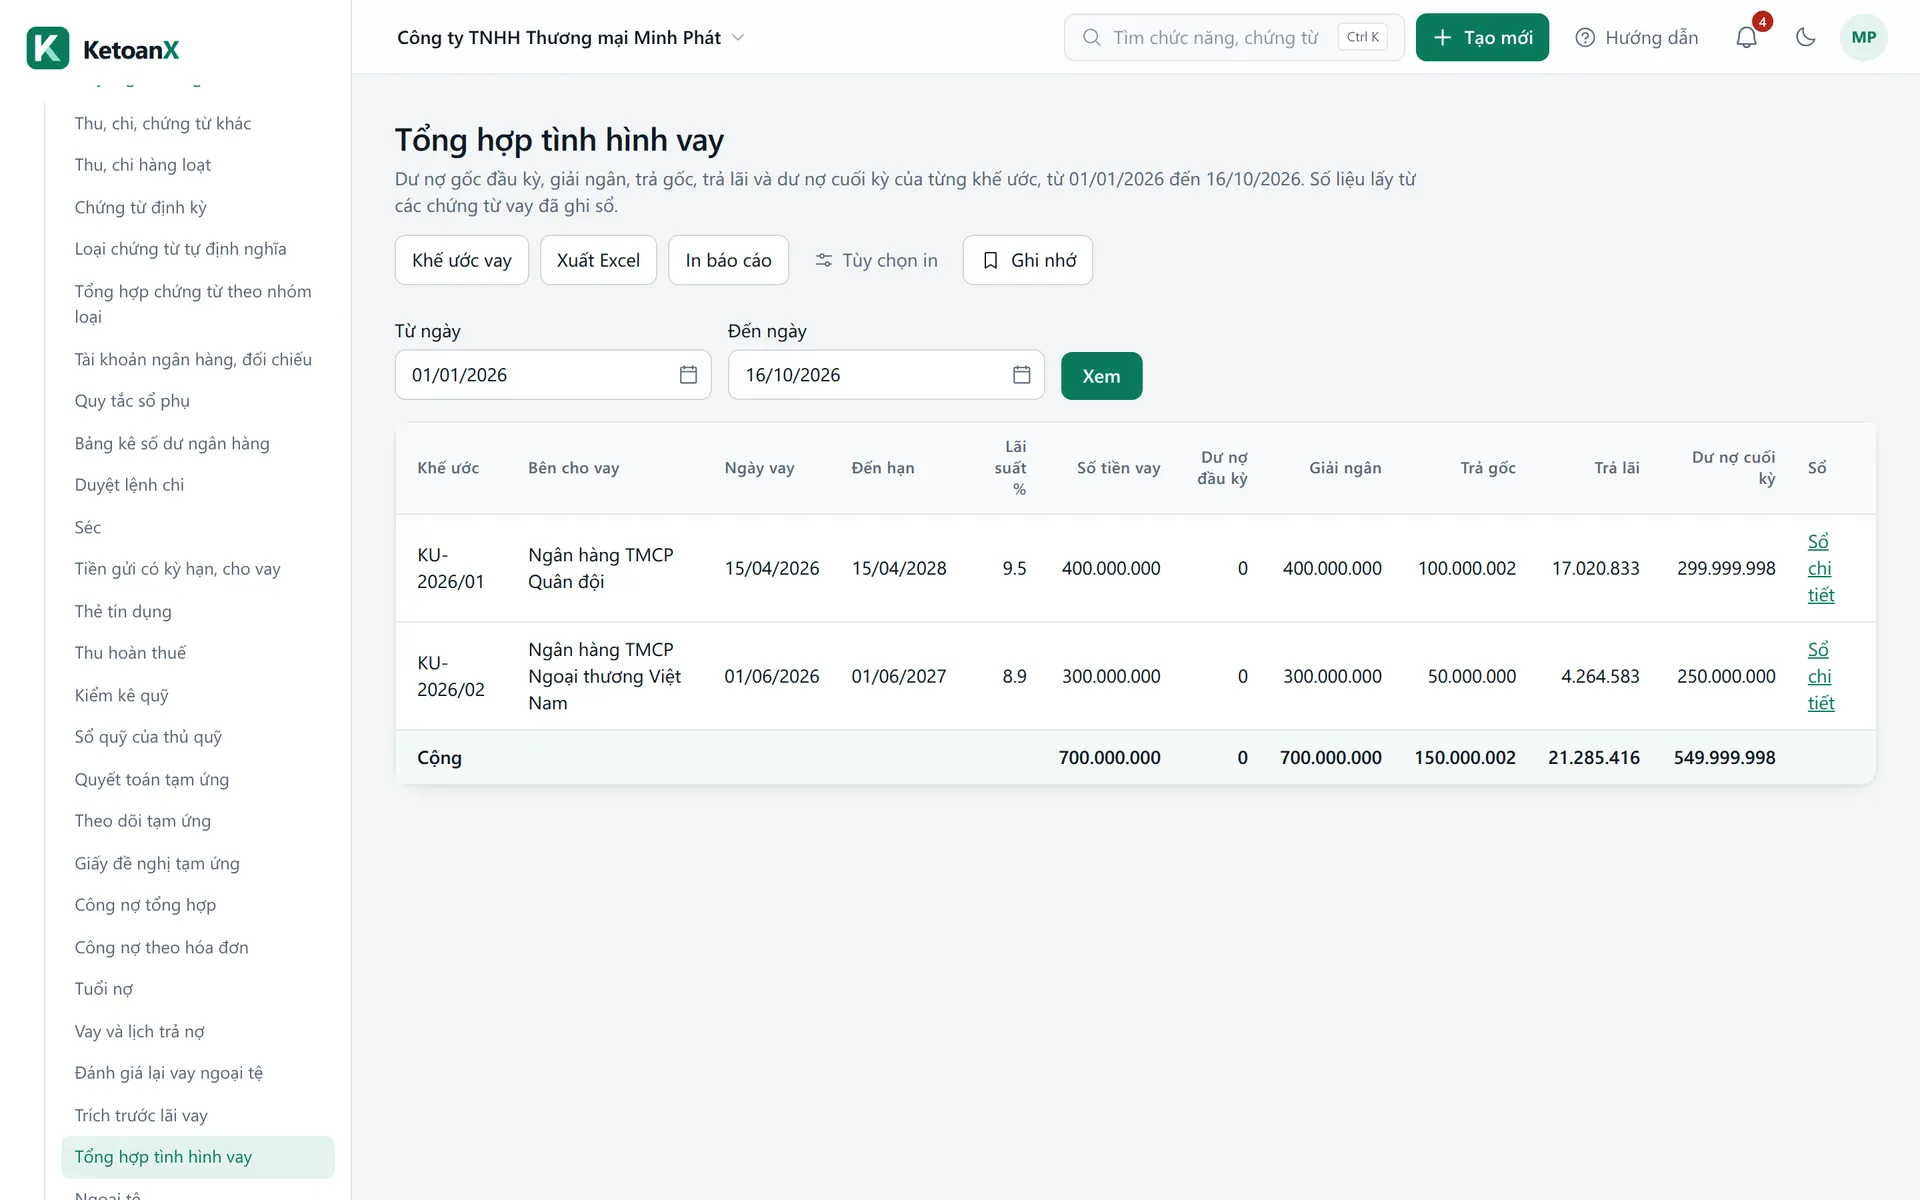Open calendar picker for Từ ngày

tap(688, 375)
